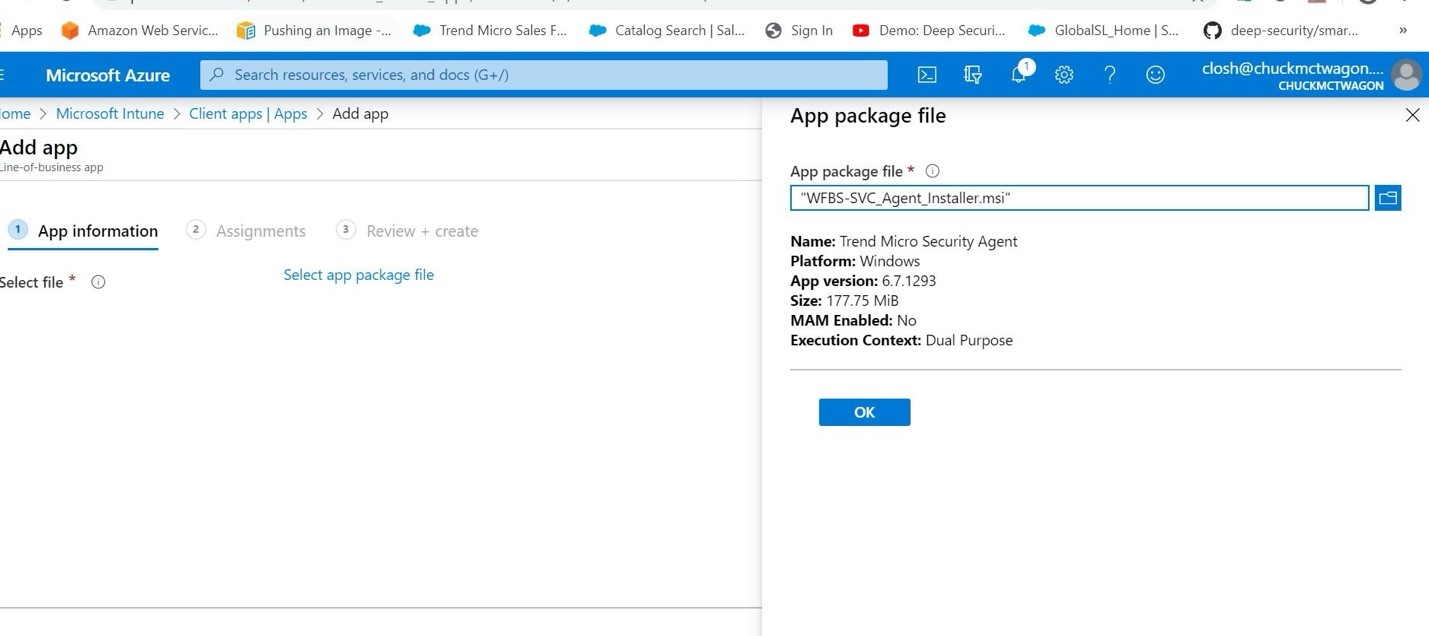Open the feedback smiley icon
The image size is (1429, 636).
tap(1155, 75)
